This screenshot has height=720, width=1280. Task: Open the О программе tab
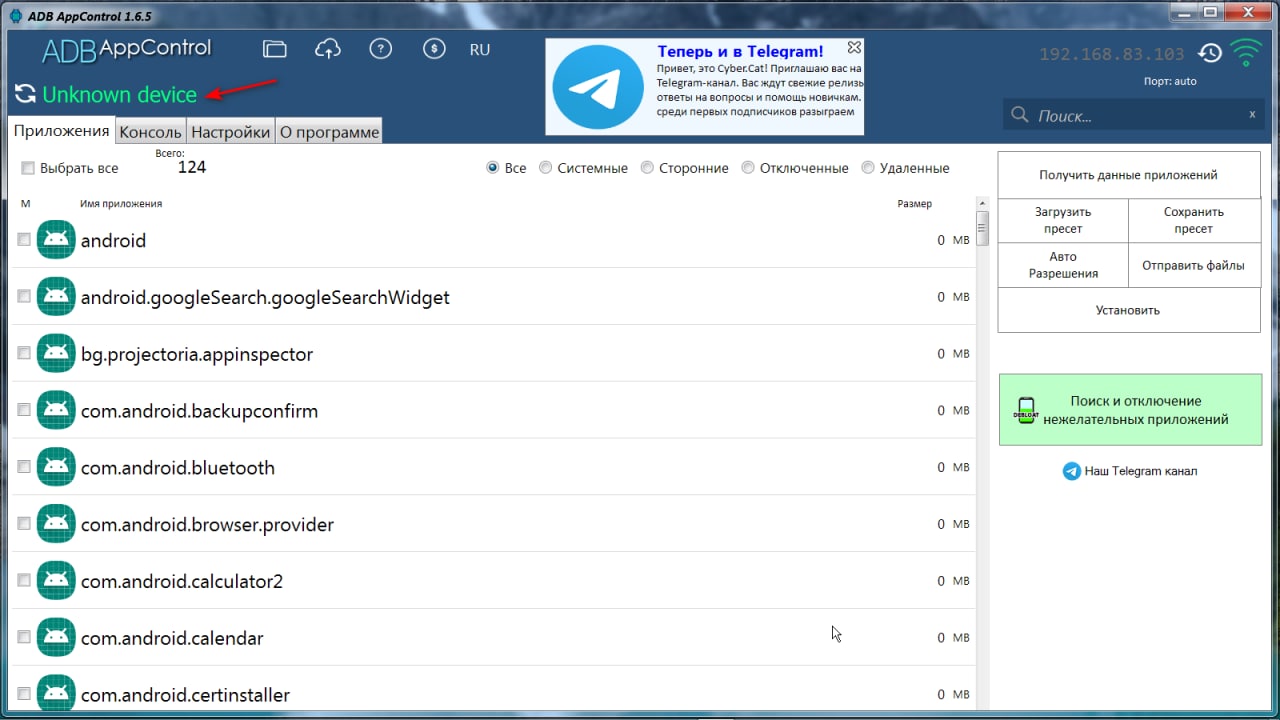329,132
